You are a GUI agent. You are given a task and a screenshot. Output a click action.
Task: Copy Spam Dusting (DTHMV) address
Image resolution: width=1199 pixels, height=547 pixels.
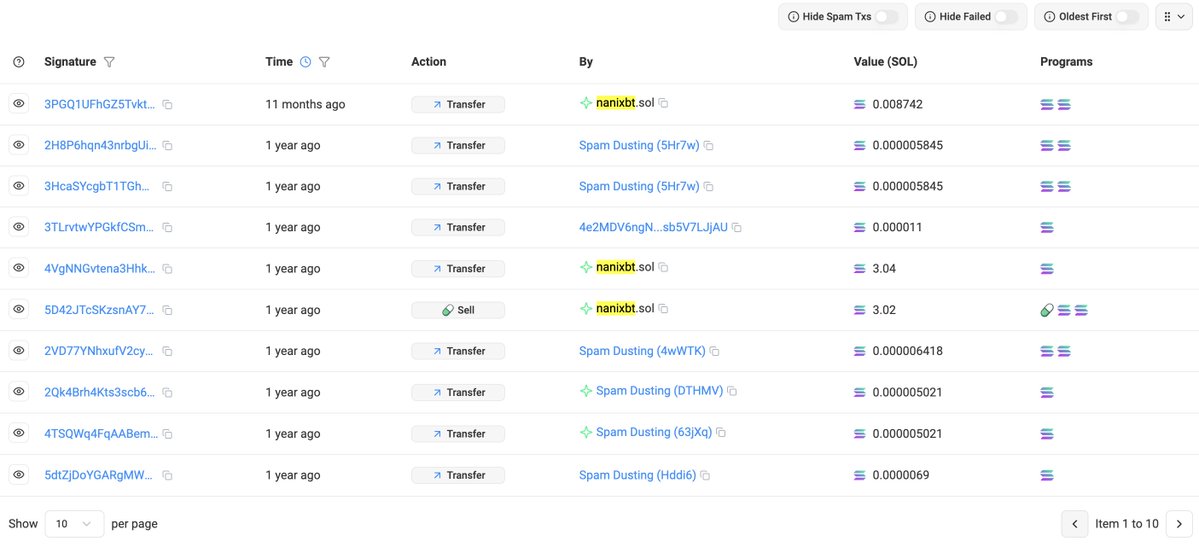[x=732, y=392]
